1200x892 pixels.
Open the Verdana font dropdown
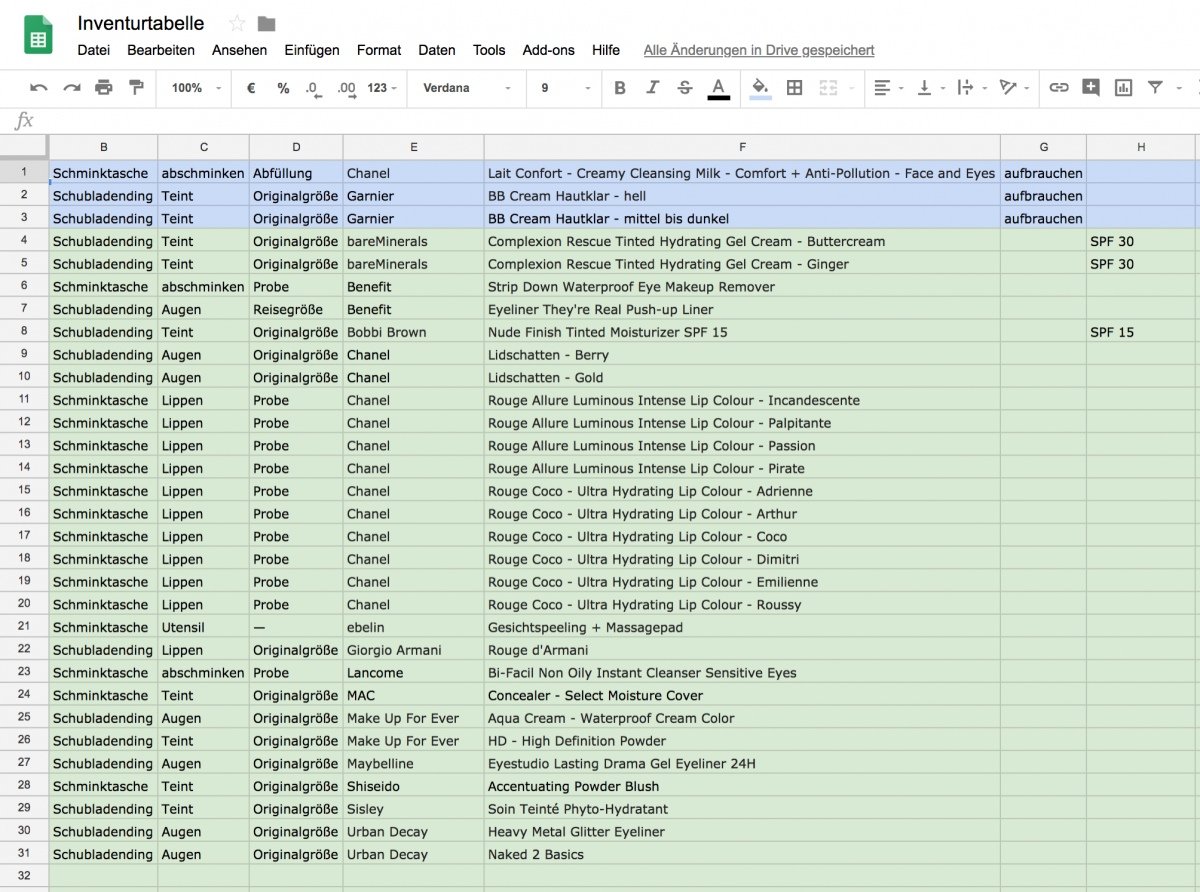coord(467,88)
